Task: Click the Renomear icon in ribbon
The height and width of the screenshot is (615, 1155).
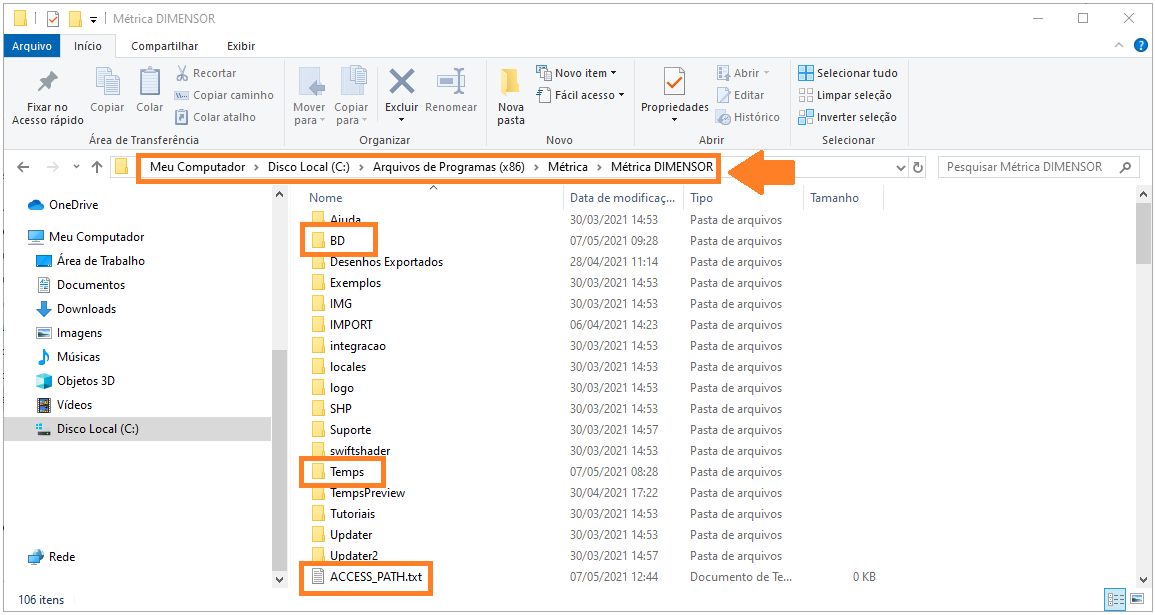Action: [451, 82]
